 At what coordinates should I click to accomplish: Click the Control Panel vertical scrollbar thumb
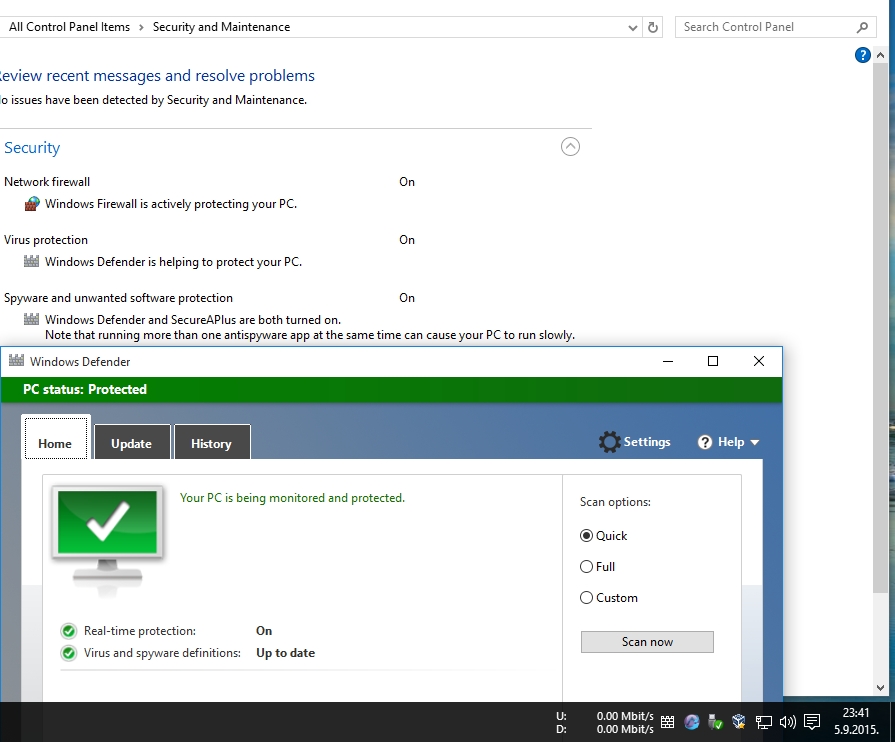coord(880,328)
